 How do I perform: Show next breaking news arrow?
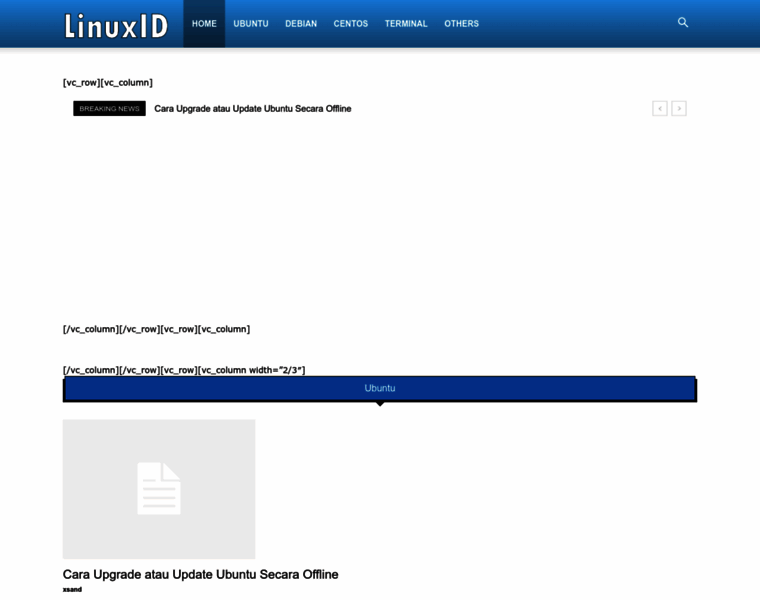coord(679,109)
